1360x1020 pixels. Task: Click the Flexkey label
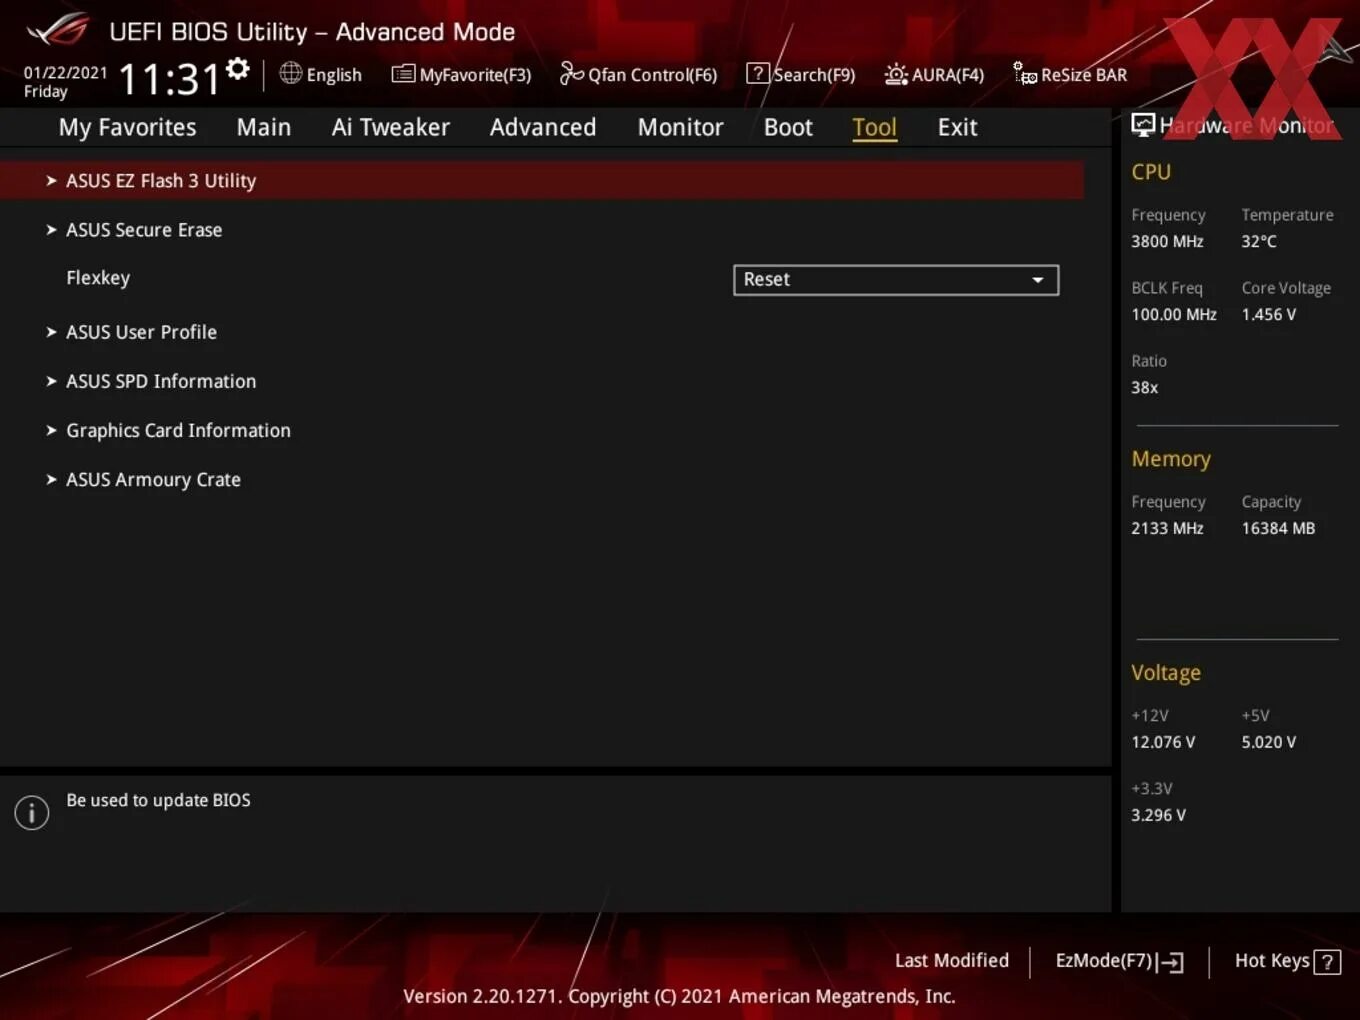click(98, 278)
